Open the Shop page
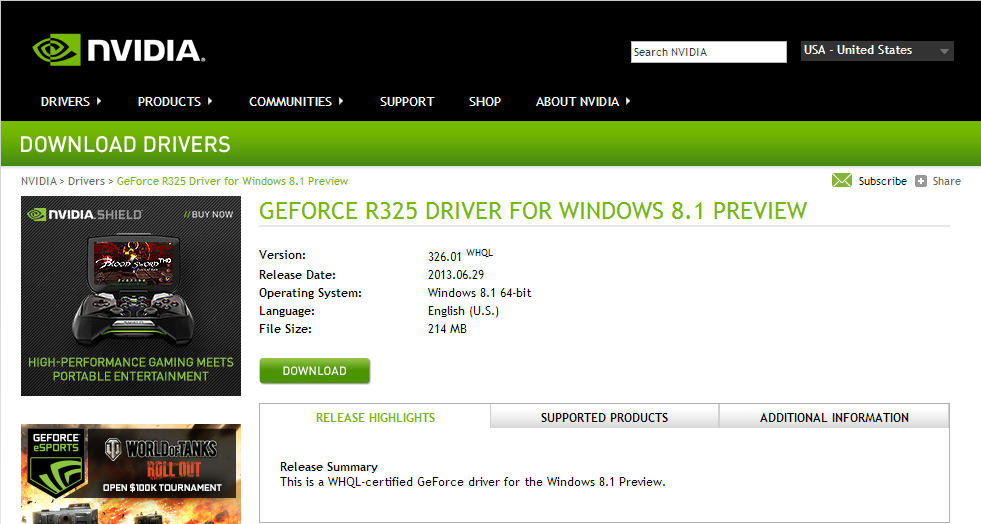Image resolution: width=981 pixels, height=524 pixels. tap(485, 101)
